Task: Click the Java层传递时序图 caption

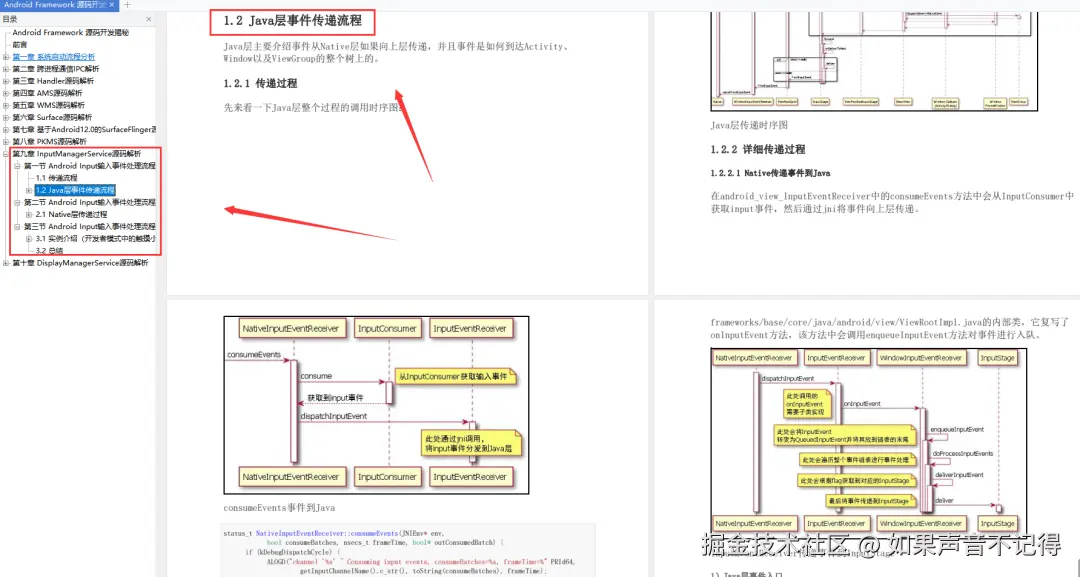Action: coord(749,125)
